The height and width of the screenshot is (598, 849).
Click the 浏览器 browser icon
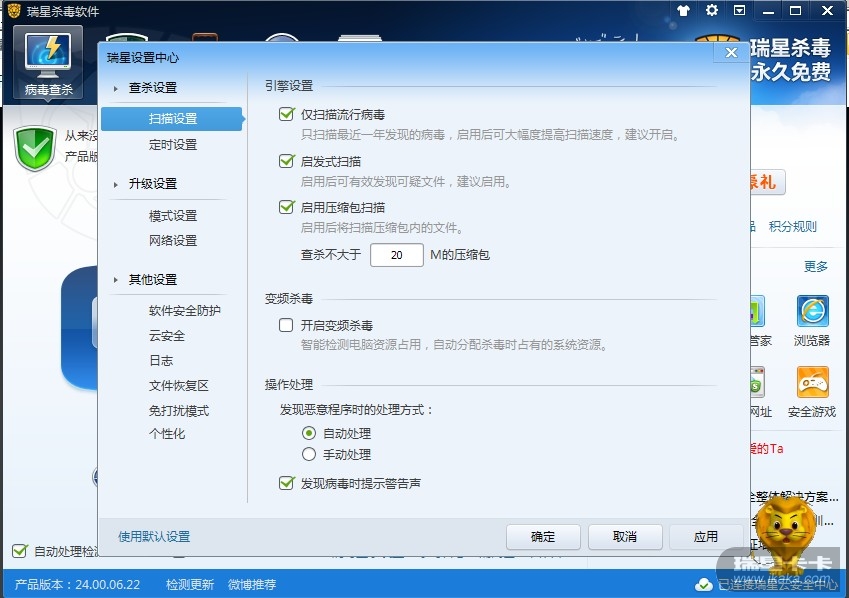point(812,321)
